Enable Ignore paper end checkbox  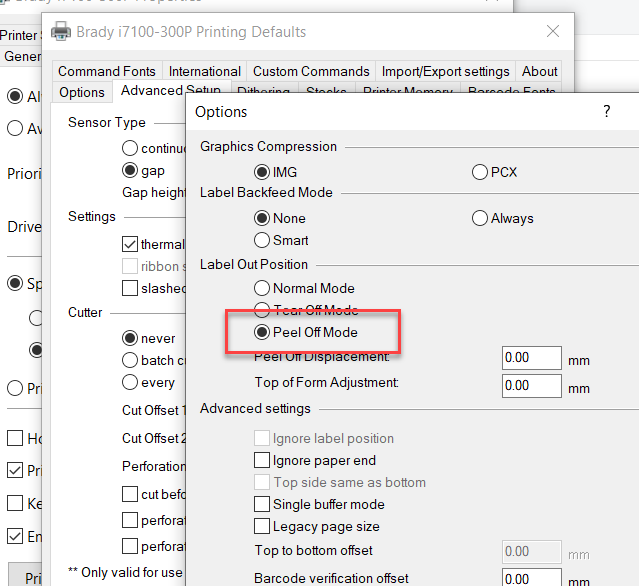263,461
